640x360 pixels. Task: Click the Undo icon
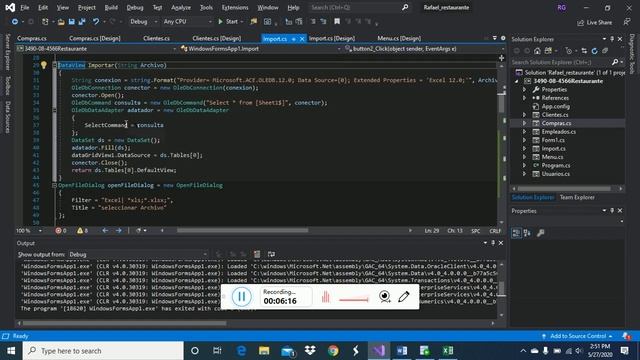point(96,22)
